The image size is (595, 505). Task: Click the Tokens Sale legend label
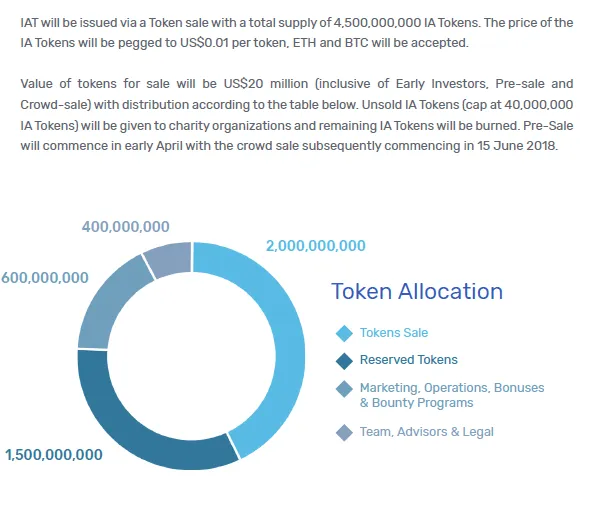(x=394, y=333)
